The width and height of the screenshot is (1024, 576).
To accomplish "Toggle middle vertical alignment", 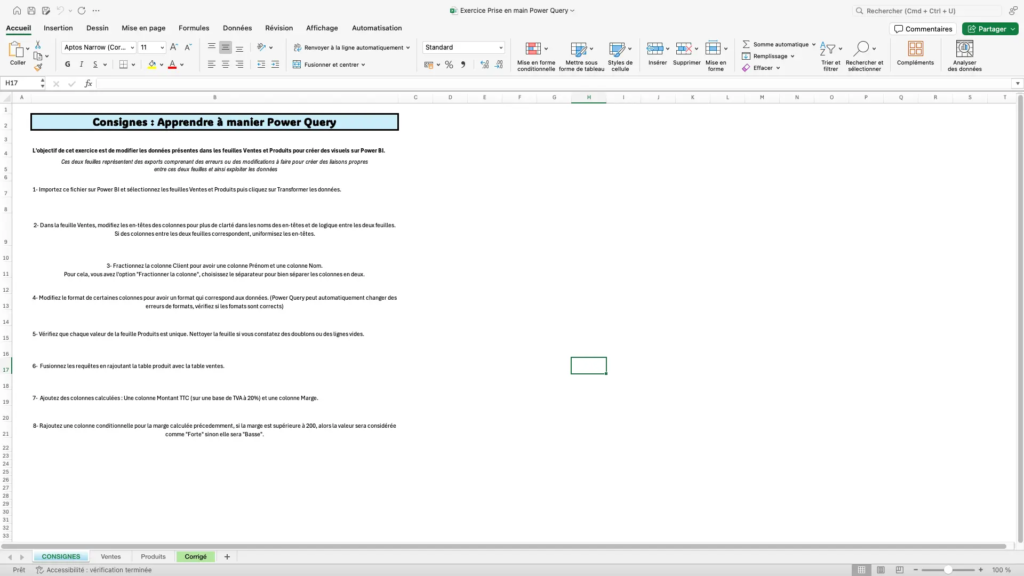I will pos(225,47).
